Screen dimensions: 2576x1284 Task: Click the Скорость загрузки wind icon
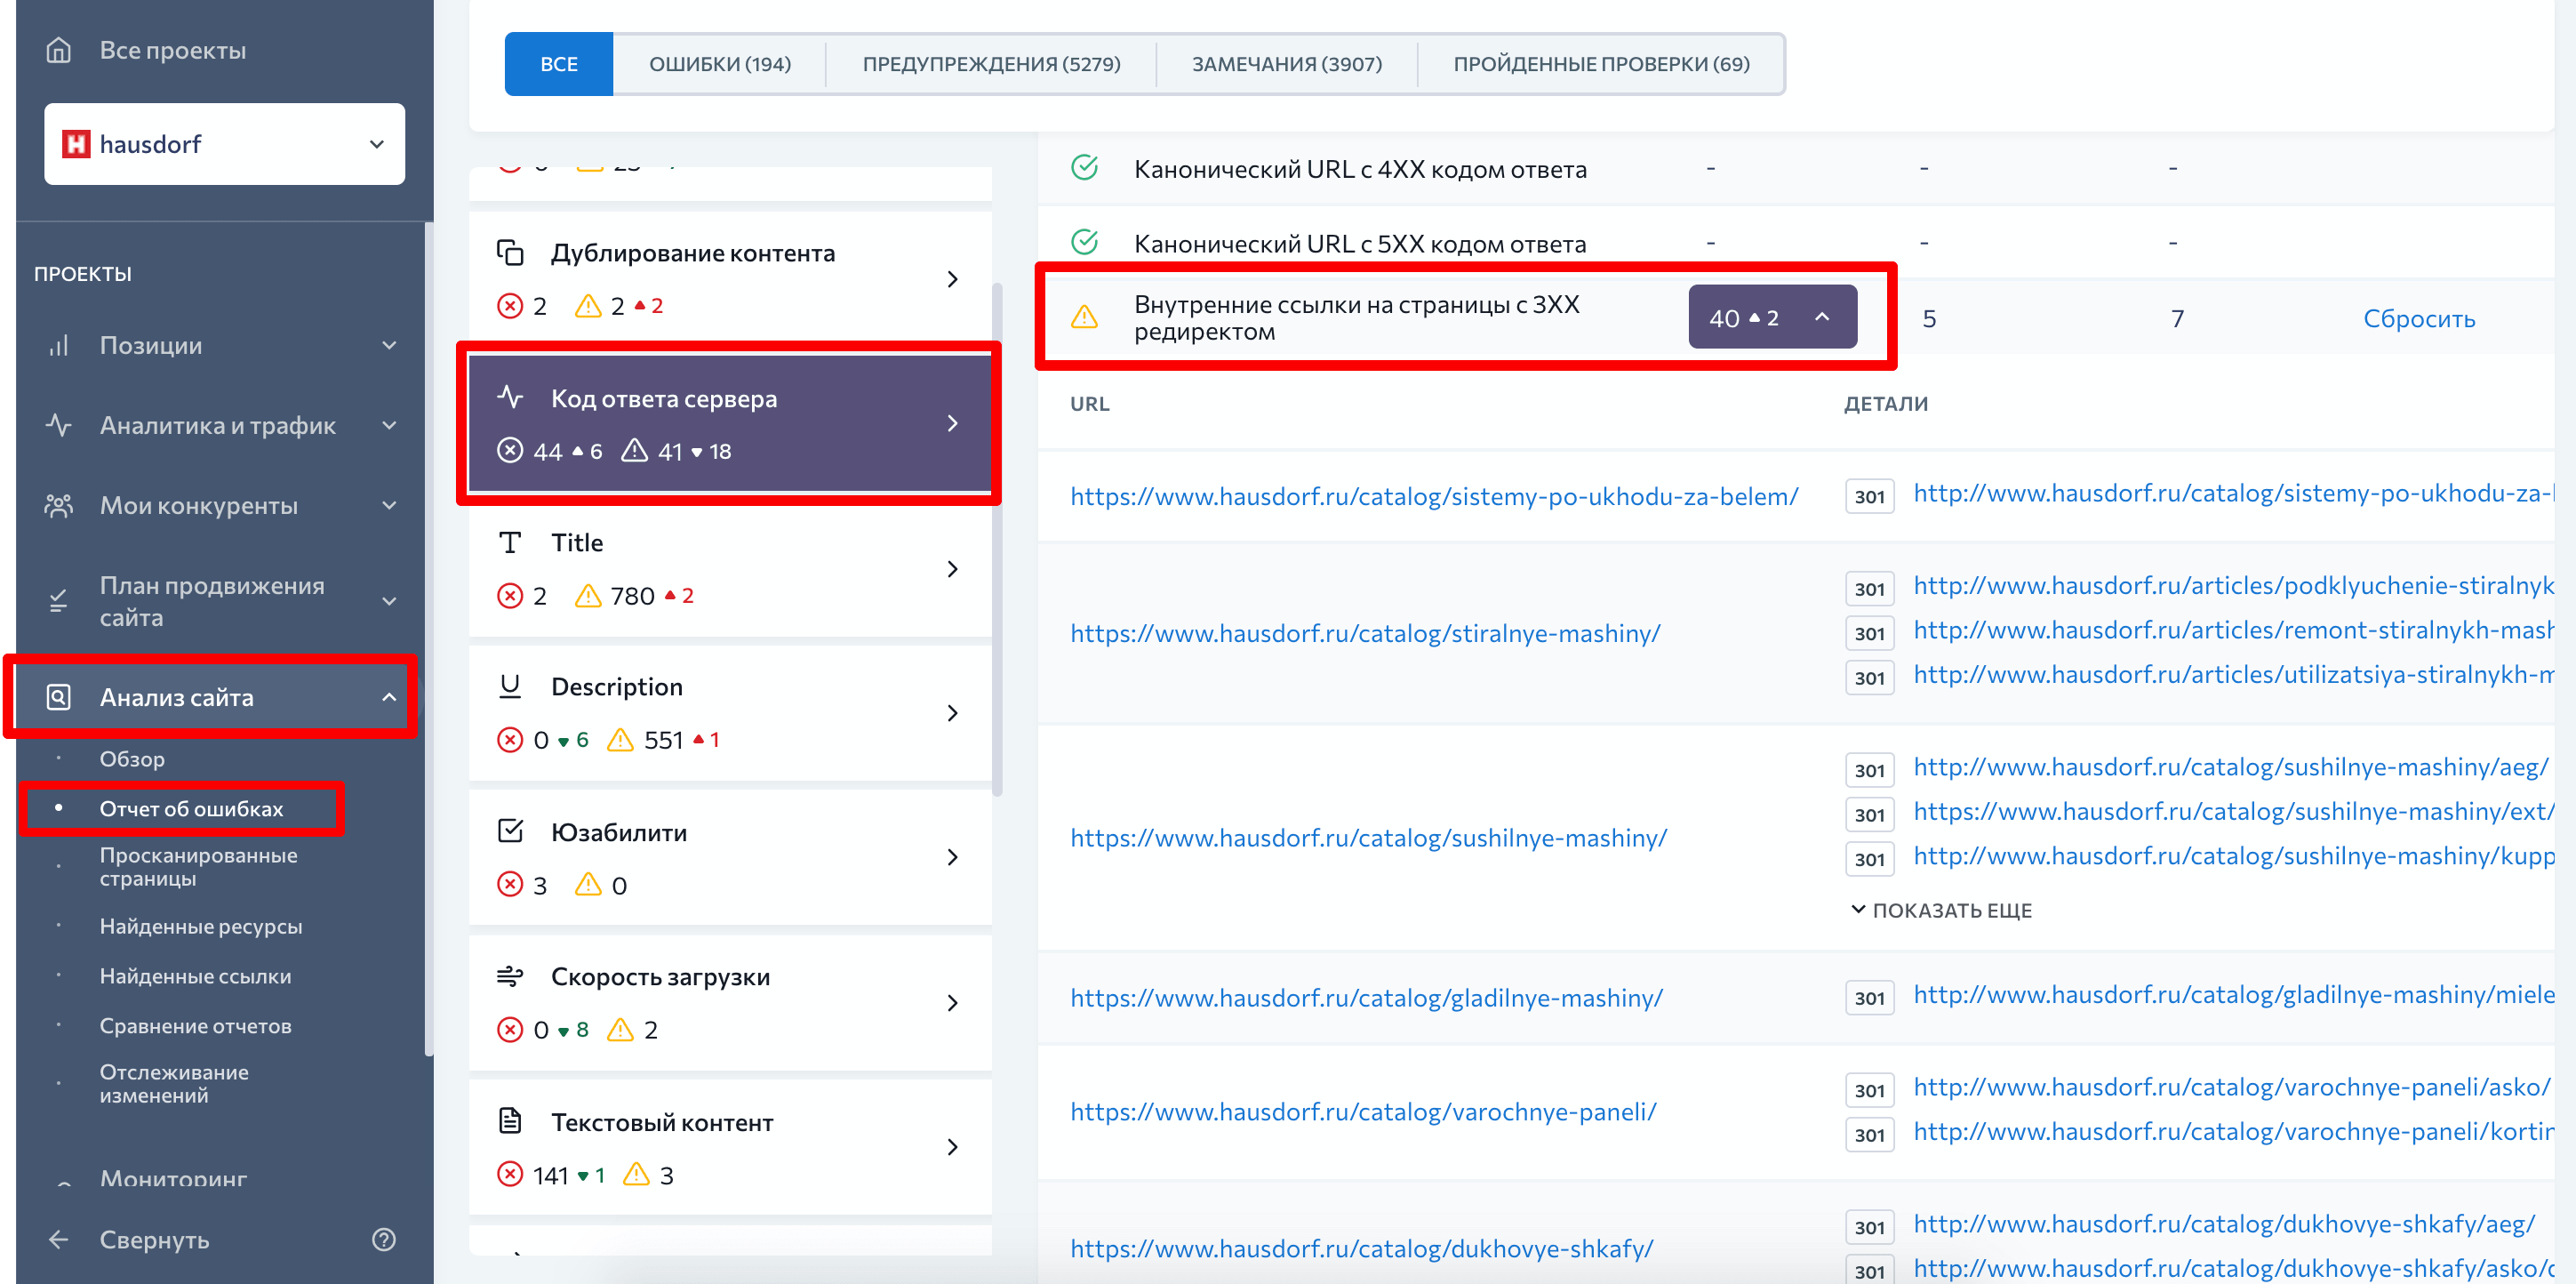(510, 976)
